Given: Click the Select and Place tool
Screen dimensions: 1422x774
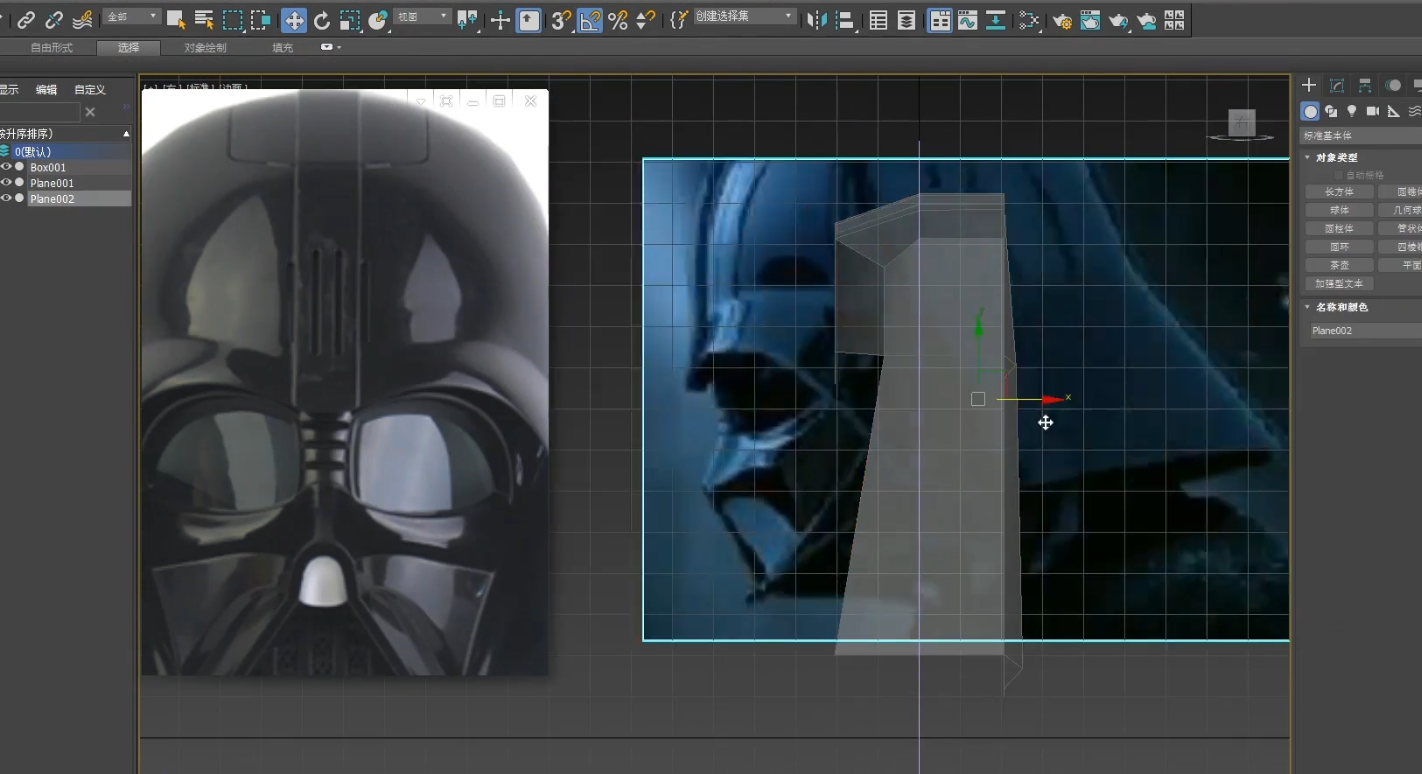Looking at the screenshot, I should click(x=378, y=19).
